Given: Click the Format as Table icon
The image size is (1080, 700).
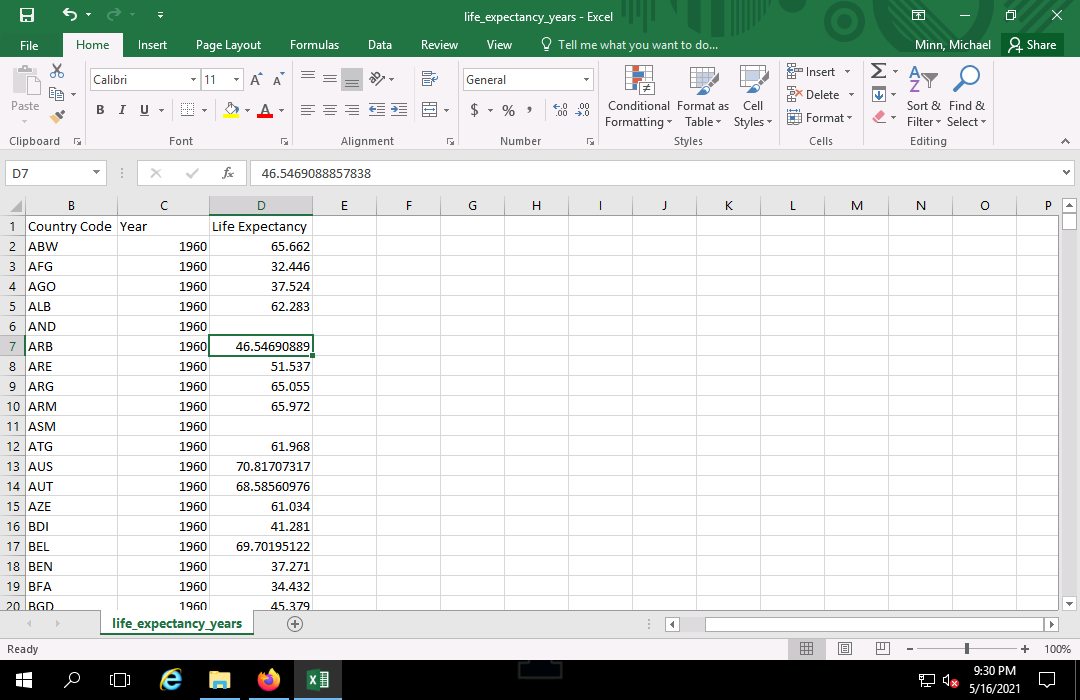Looking at the screenshot, I should click(702, 96).
